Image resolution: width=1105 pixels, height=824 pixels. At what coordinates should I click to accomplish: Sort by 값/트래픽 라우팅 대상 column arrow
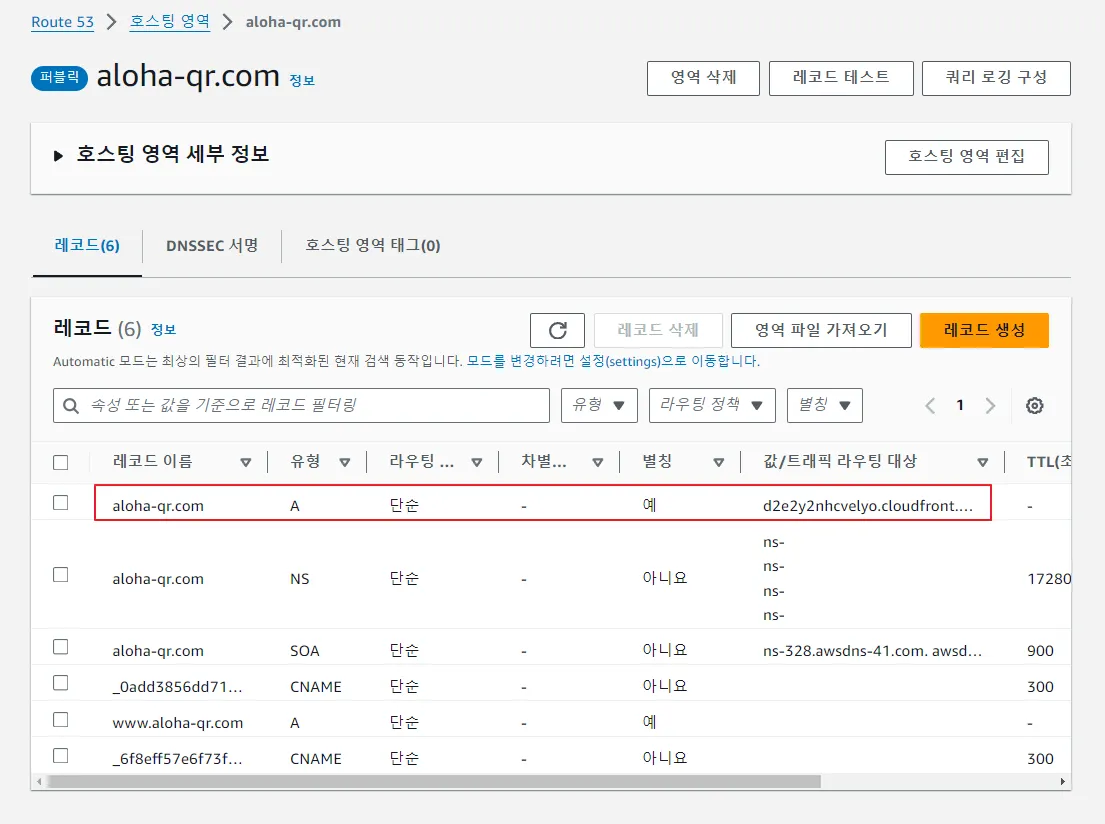(x=982, y=462)
